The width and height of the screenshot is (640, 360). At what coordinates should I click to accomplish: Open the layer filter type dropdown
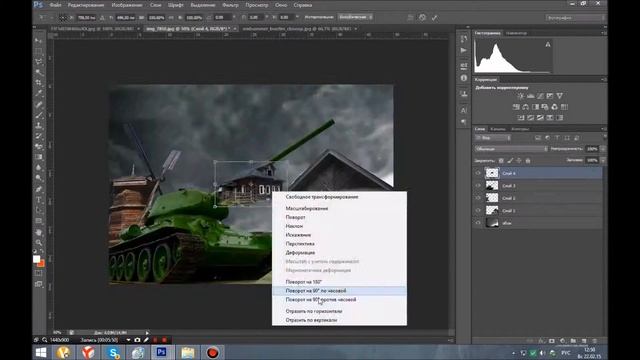coord(493,138)
